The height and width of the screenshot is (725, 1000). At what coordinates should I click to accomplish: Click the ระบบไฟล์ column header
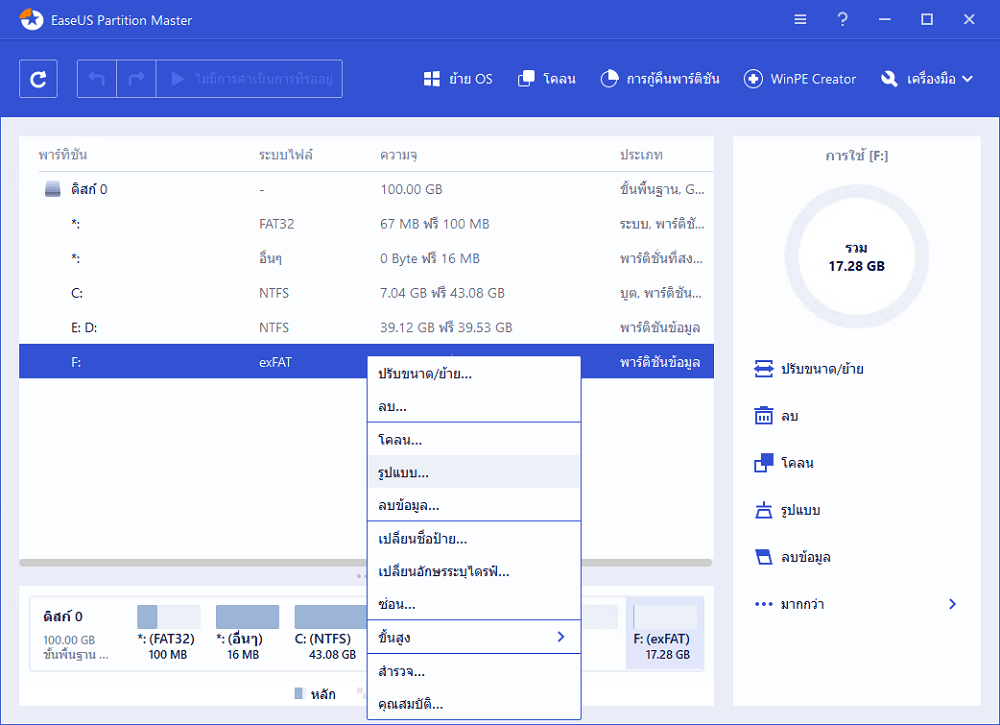pos(286,155)
